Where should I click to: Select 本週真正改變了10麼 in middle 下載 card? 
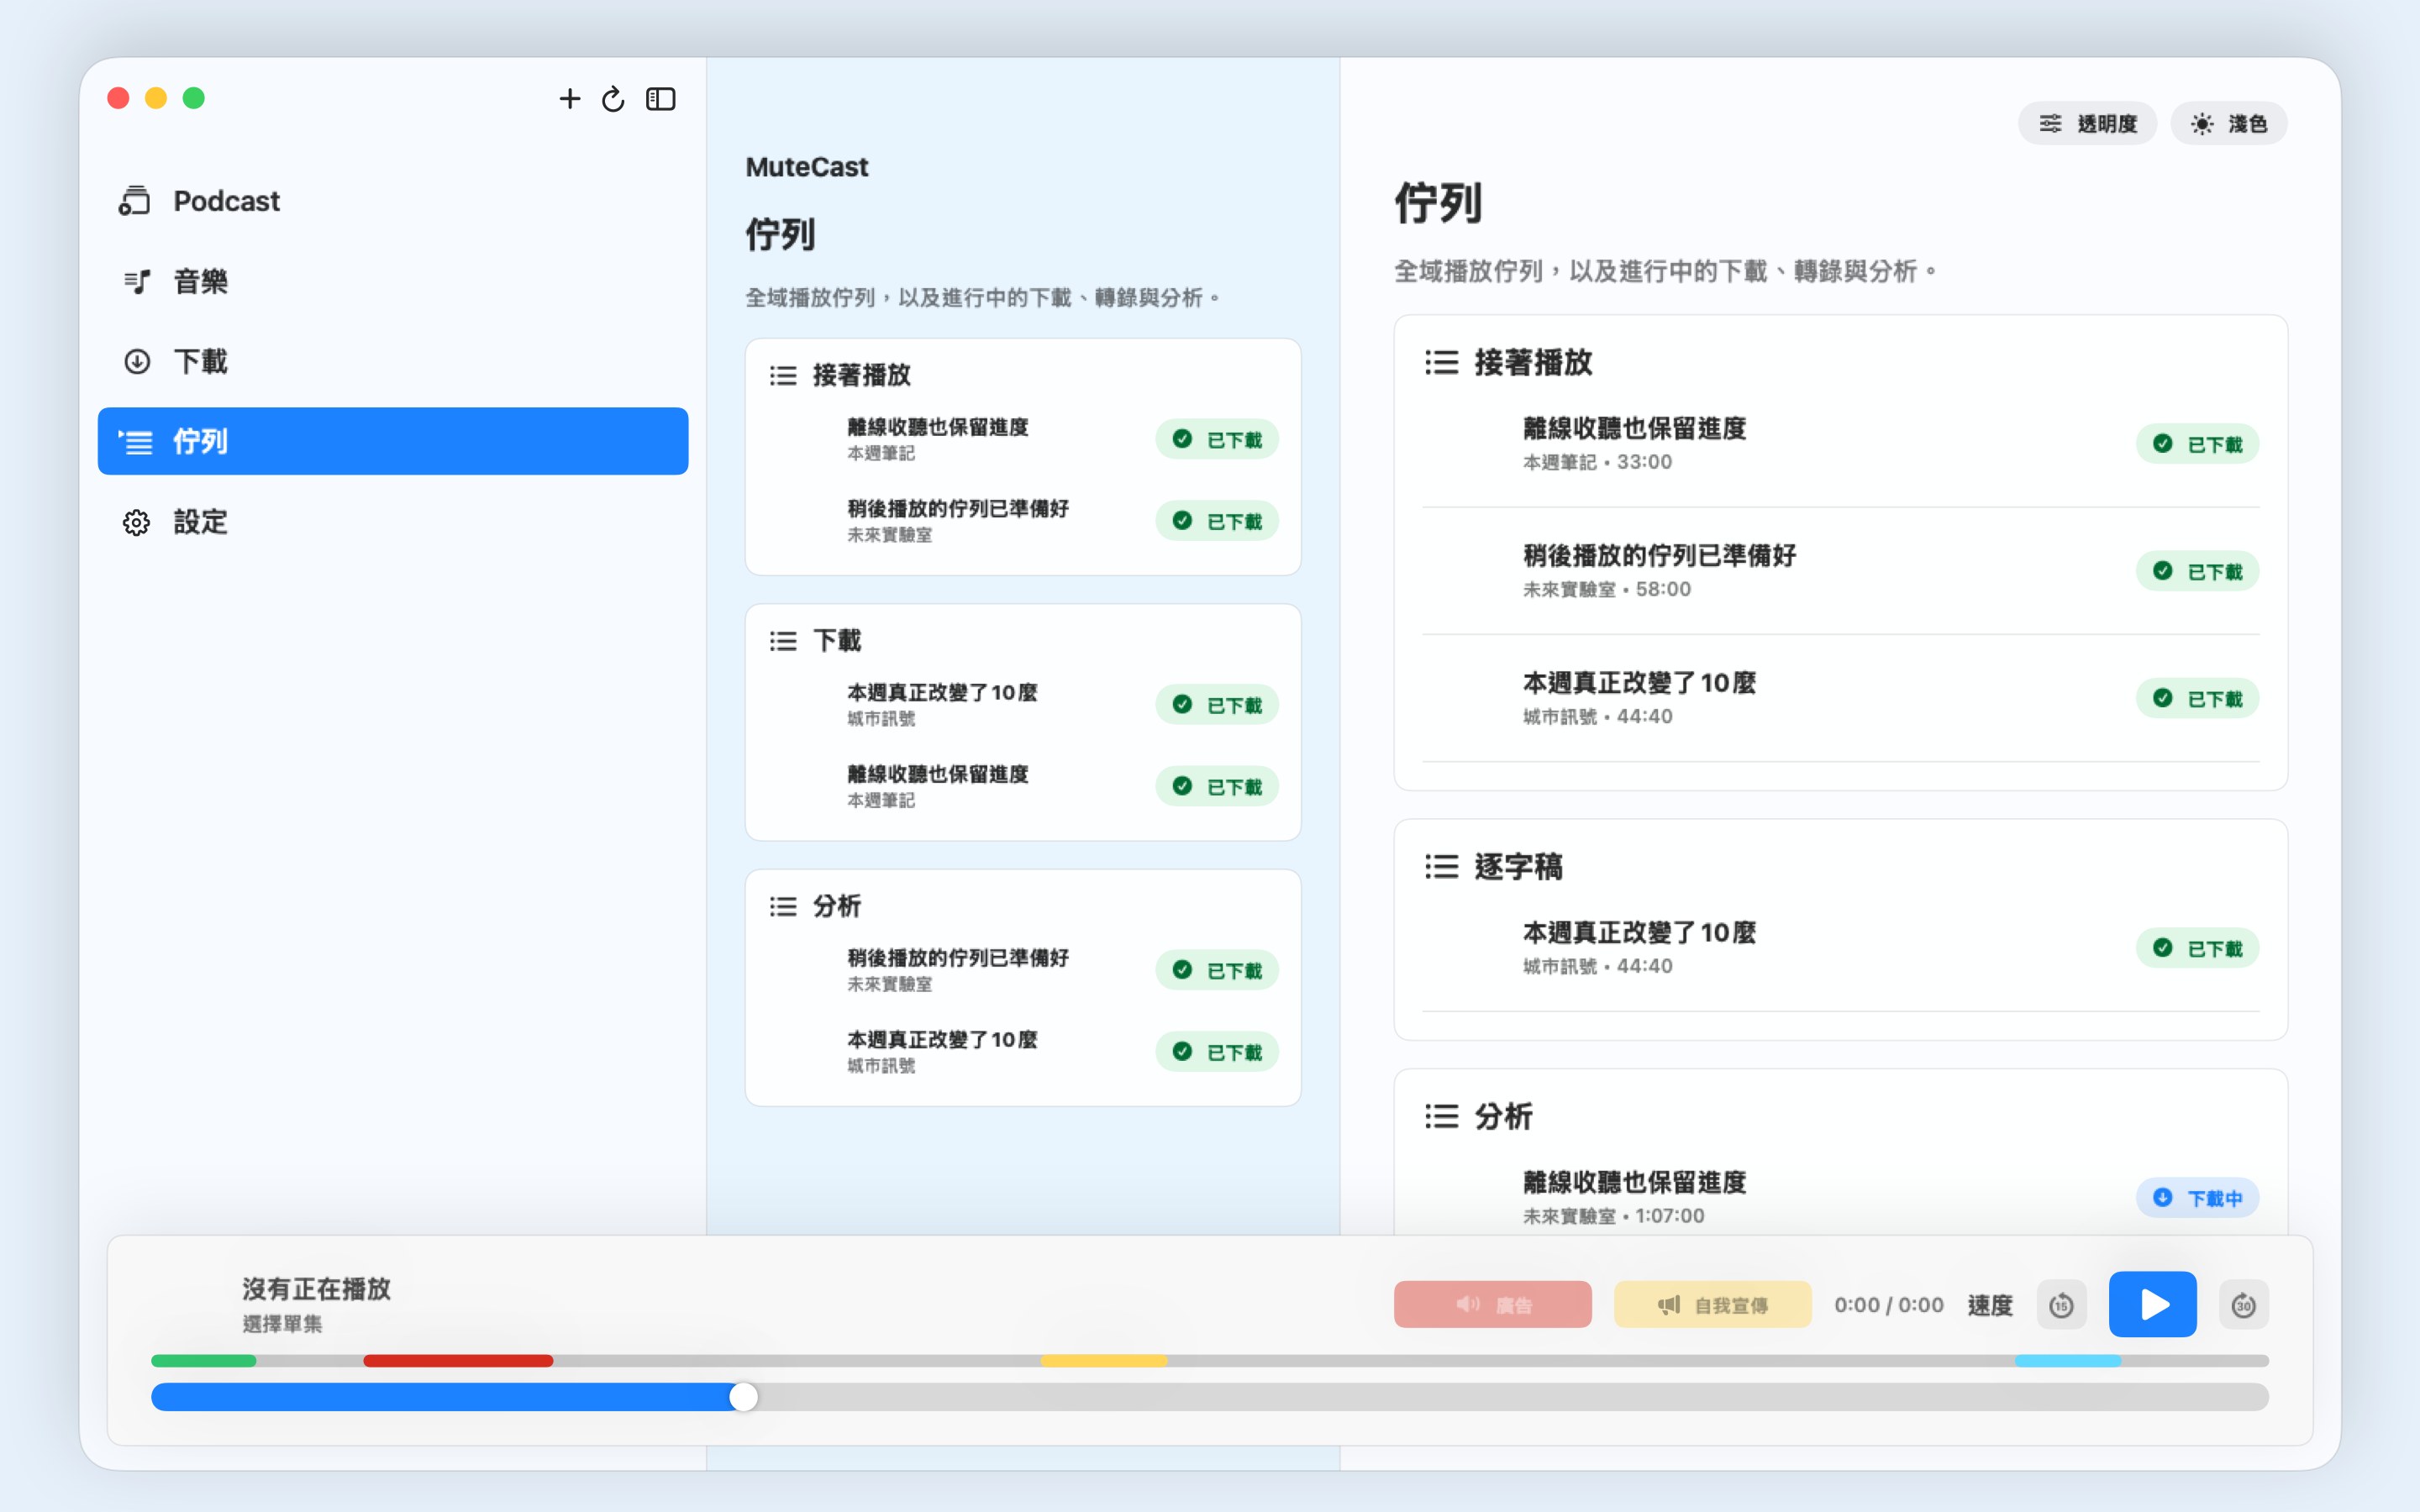1022,704
